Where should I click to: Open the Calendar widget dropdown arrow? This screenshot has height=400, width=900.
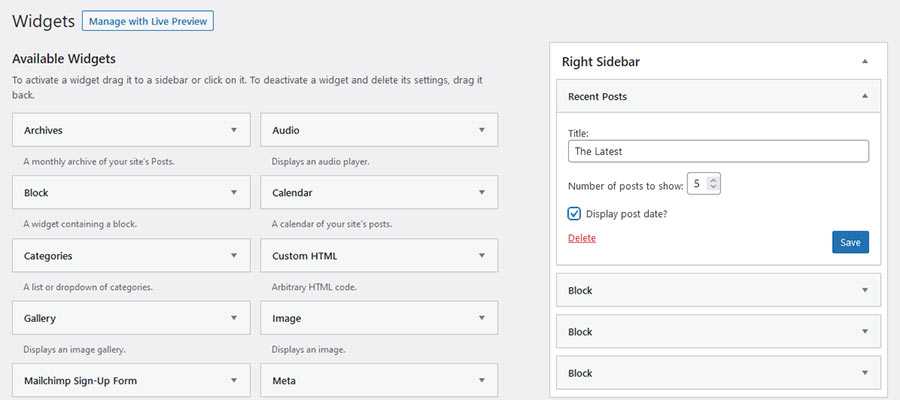(481, 193)
